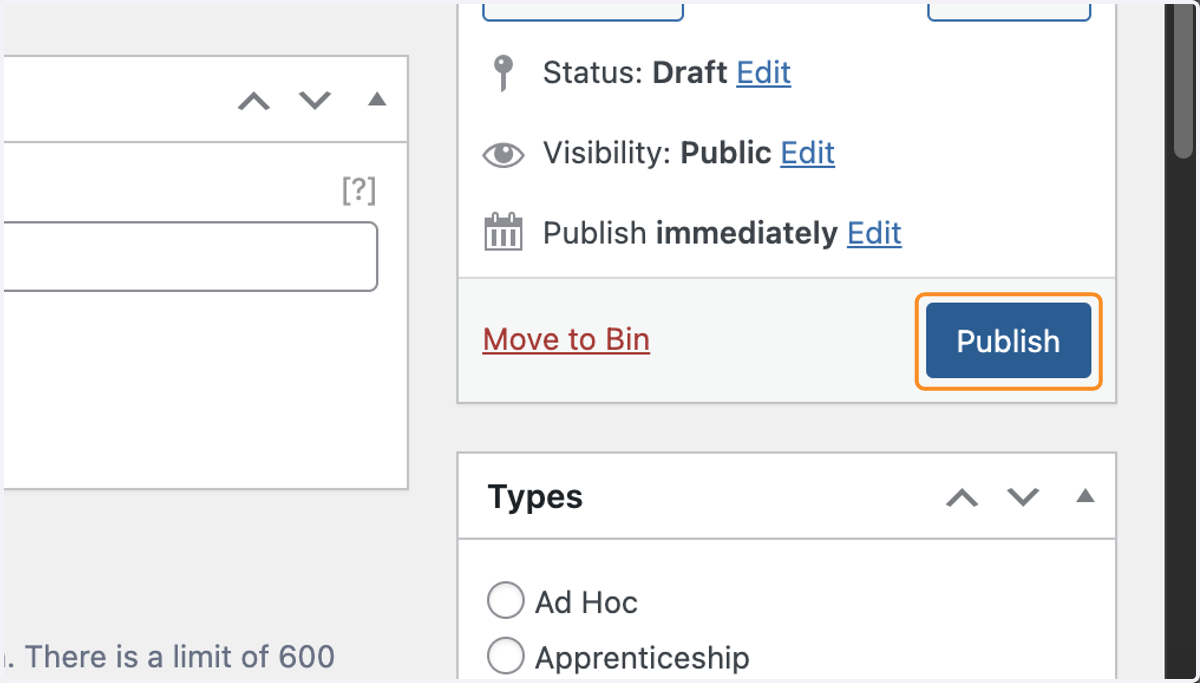Select the Apprenticeship radio button
The height and width of the screenshot is (683, 1200).
coord(505,657)
